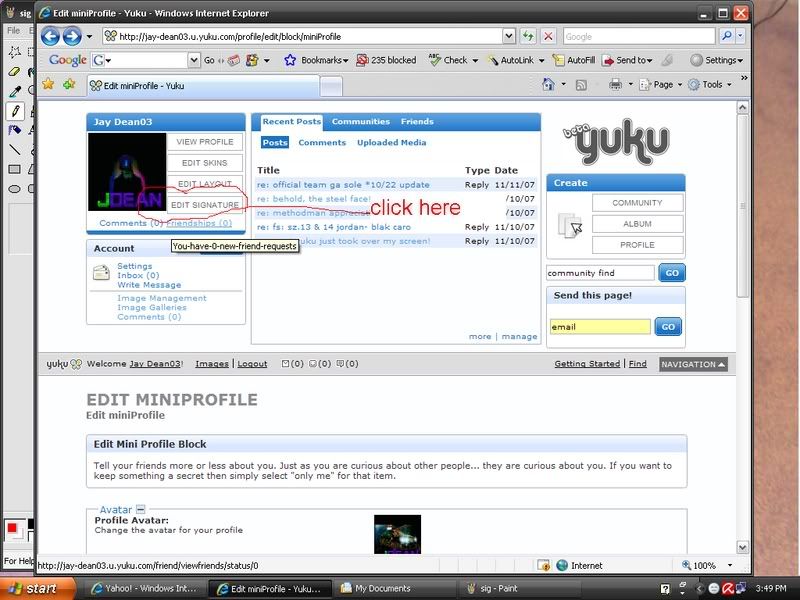The image size is (800, 600).
Task: Stop loading with the red X button
Action: tap(548, 36)
